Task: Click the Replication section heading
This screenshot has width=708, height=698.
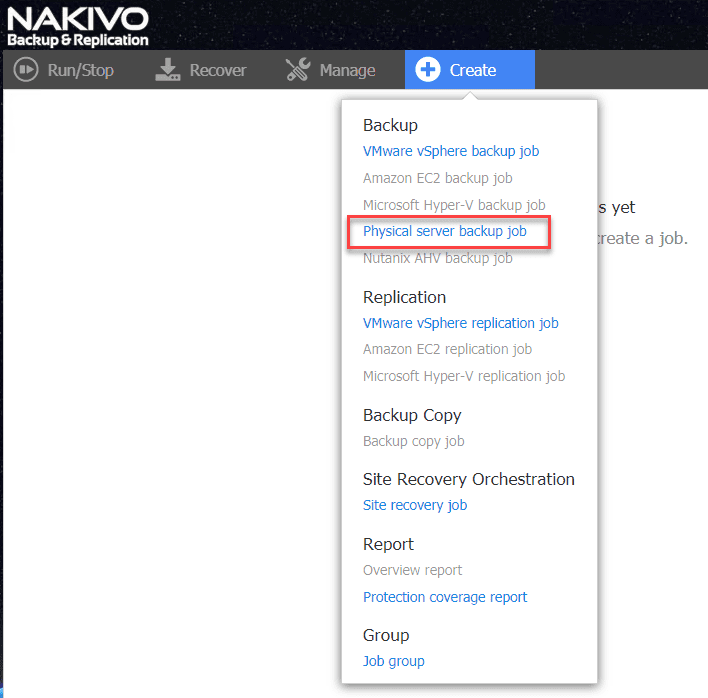Action: (x=404, y=297)
